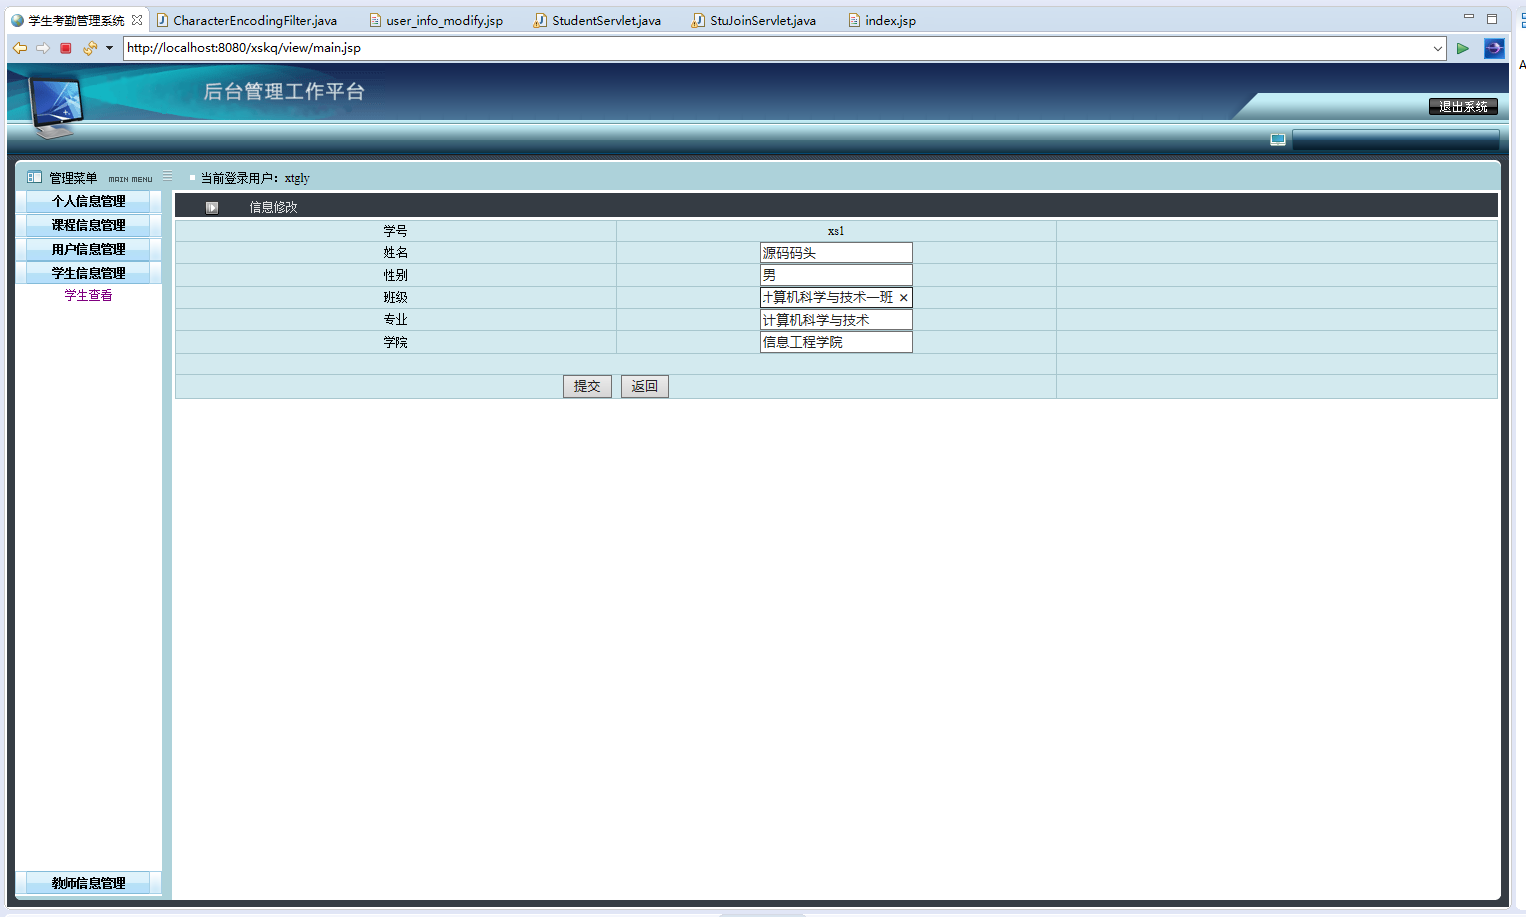This screenshot has height=917, width=1526.
Task: Click the 学院 row label
Action: [x=395, y=342]
